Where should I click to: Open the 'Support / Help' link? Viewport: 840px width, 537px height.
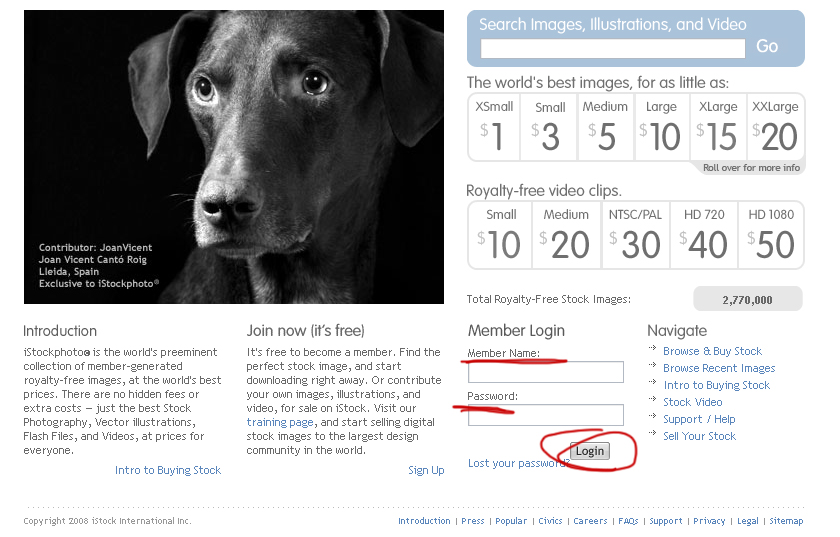tap(699, 419)
